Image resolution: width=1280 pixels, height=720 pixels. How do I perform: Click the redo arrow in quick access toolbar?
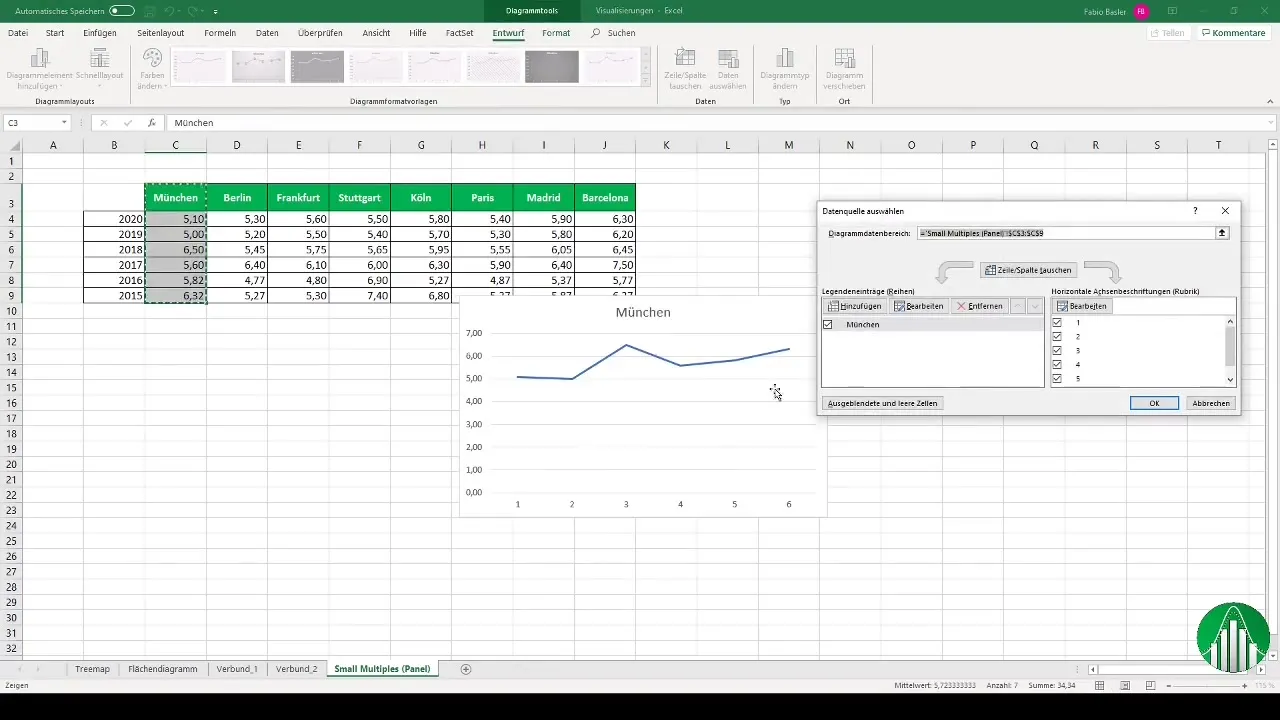(195, 10)
